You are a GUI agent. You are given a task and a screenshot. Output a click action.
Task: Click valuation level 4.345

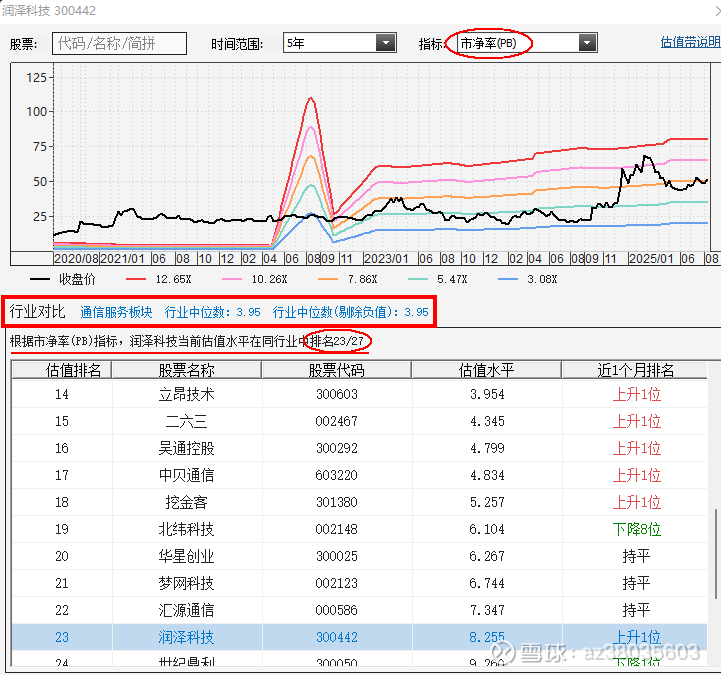(487, 421)
